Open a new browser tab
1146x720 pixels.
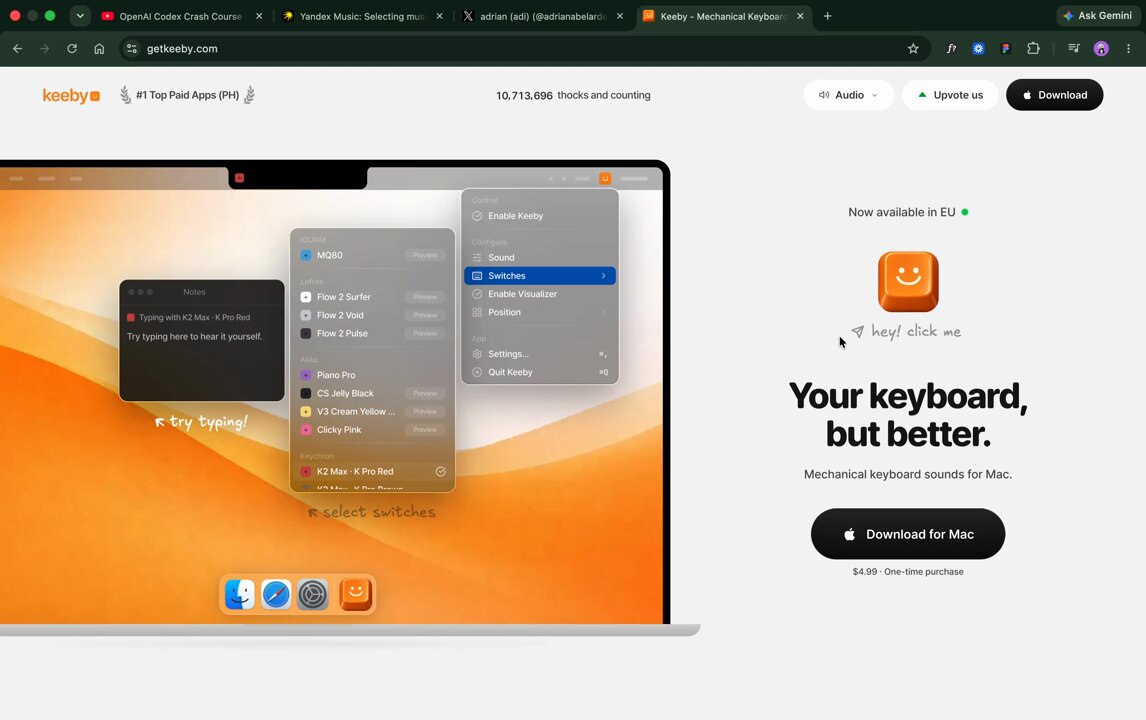[827, 16]
